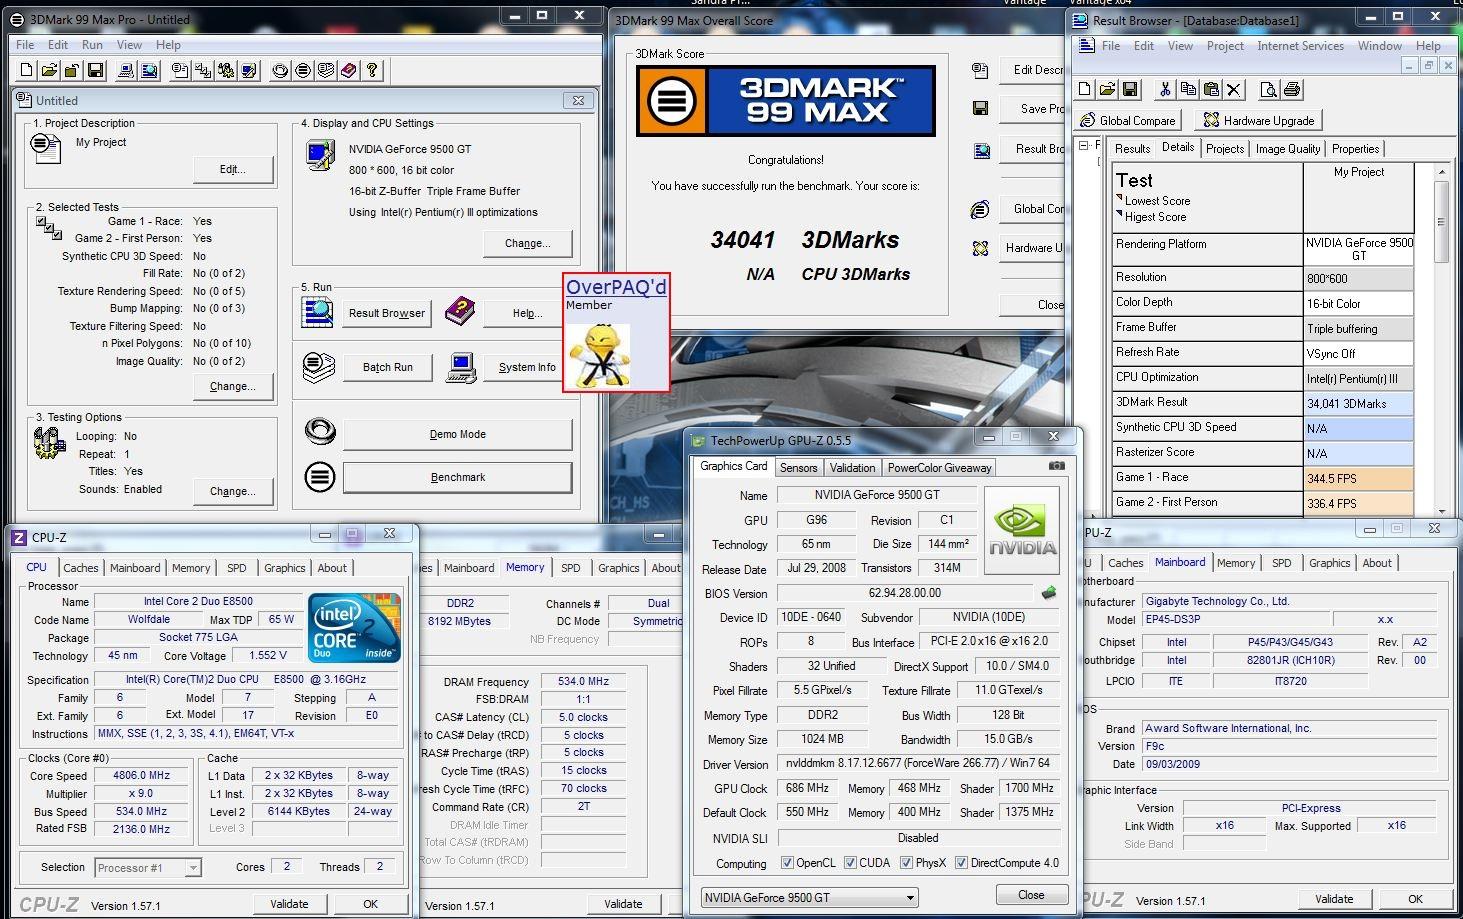The height and width of the screenshot is (919, 1463).
Task: Click Game 1 - Race 344.5 FPS cell
Action: [x=1358, y=478]
